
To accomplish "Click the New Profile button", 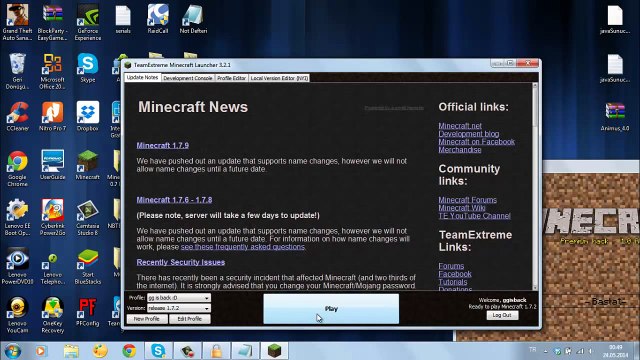I will [x=147, y=319].
